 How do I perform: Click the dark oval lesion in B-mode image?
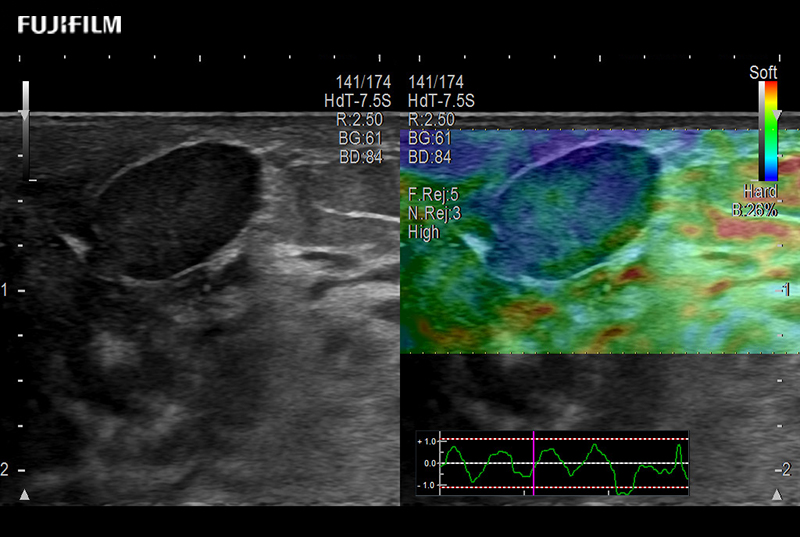pyautogui.click(x=176, y=212)
